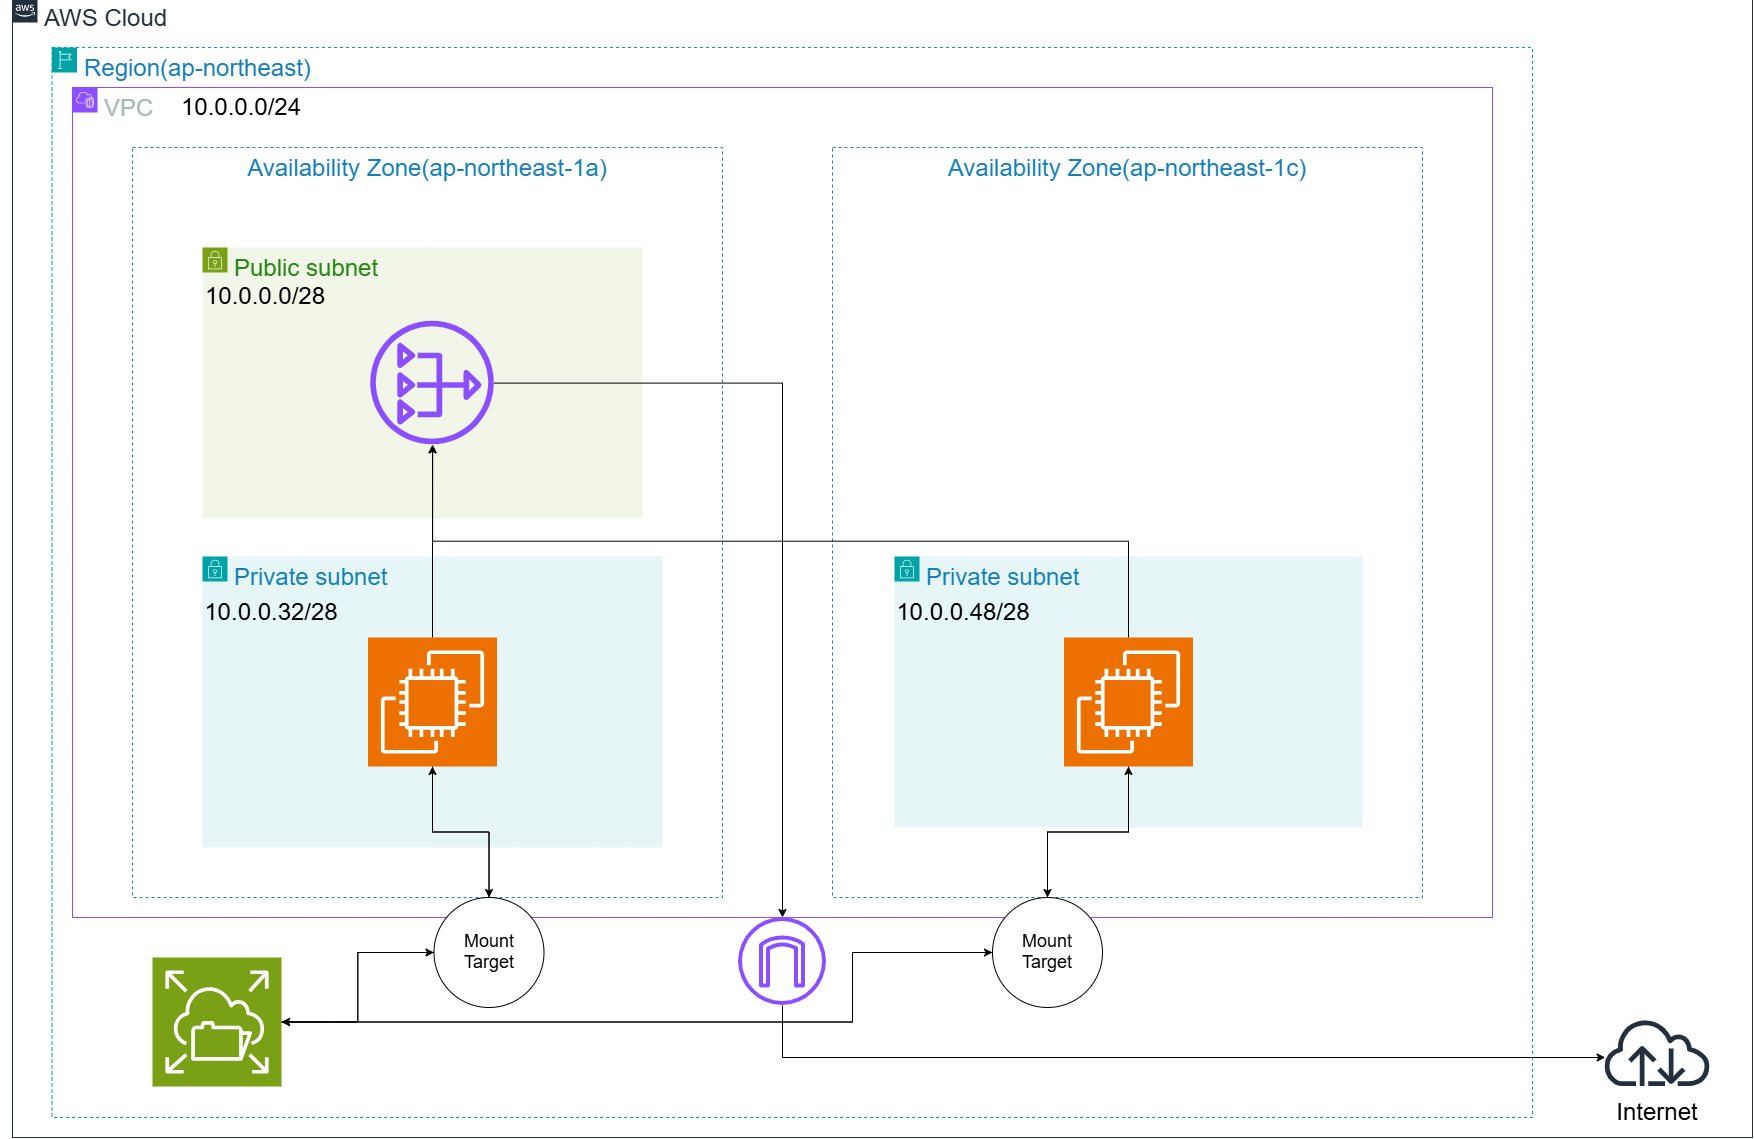Select EC2 instance icon in 10.0.0.48/28 subnet
Viewport: 1754px width, 1139px height.
(x=1128, y=702)
